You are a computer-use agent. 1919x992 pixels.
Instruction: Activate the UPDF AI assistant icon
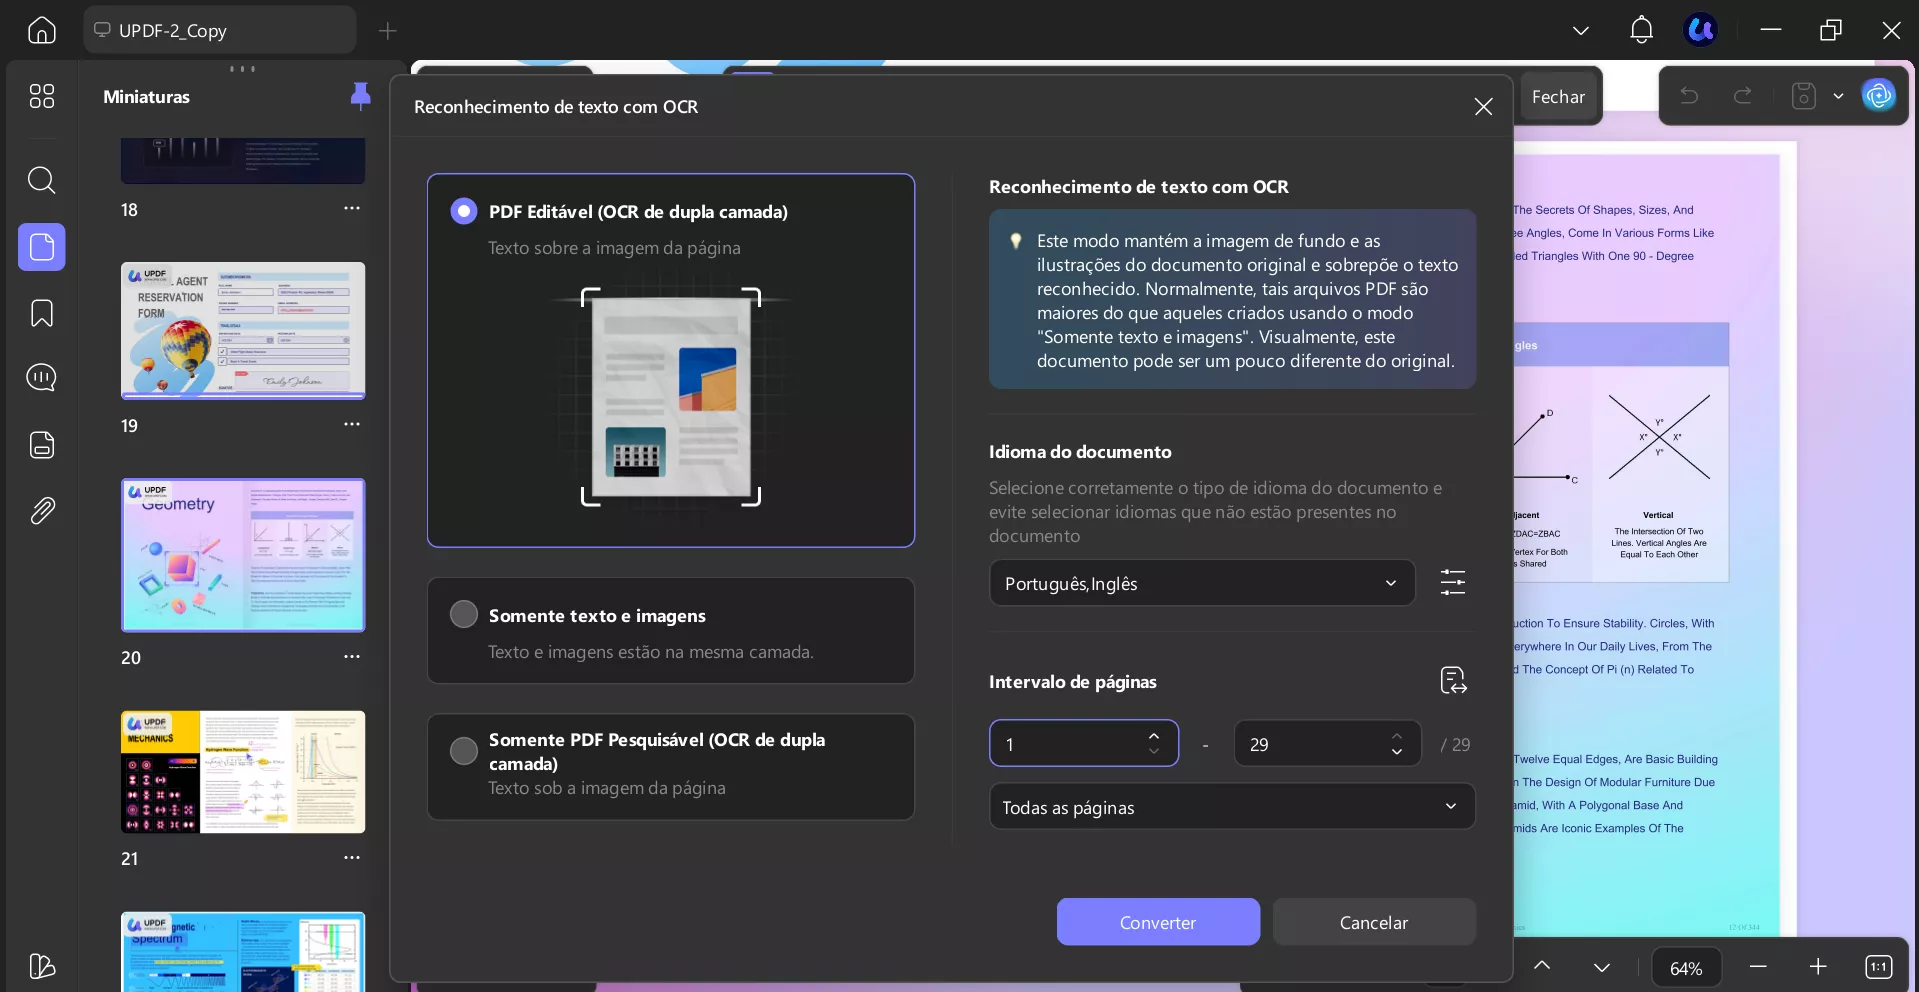click(1878, 95)
